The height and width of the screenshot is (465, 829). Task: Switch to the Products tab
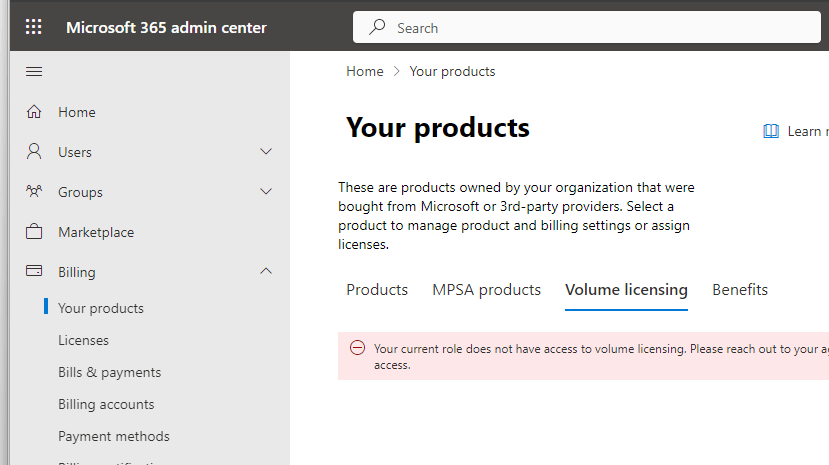377,290
